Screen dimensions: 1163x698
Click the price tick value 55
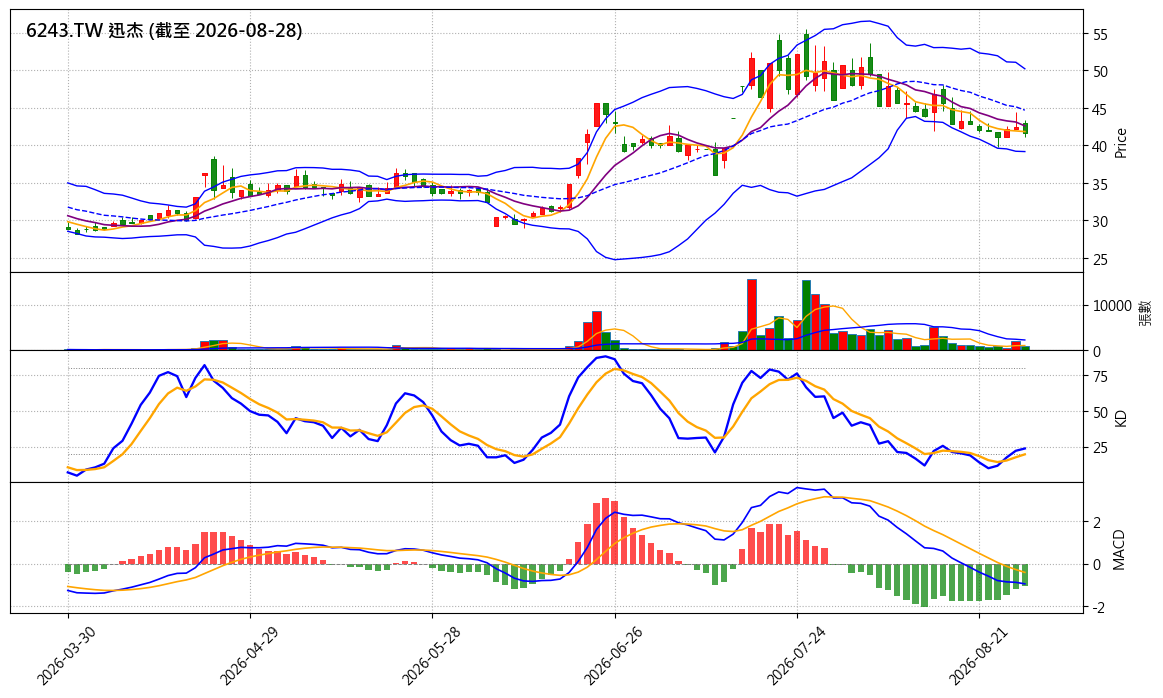point(1100,35)
